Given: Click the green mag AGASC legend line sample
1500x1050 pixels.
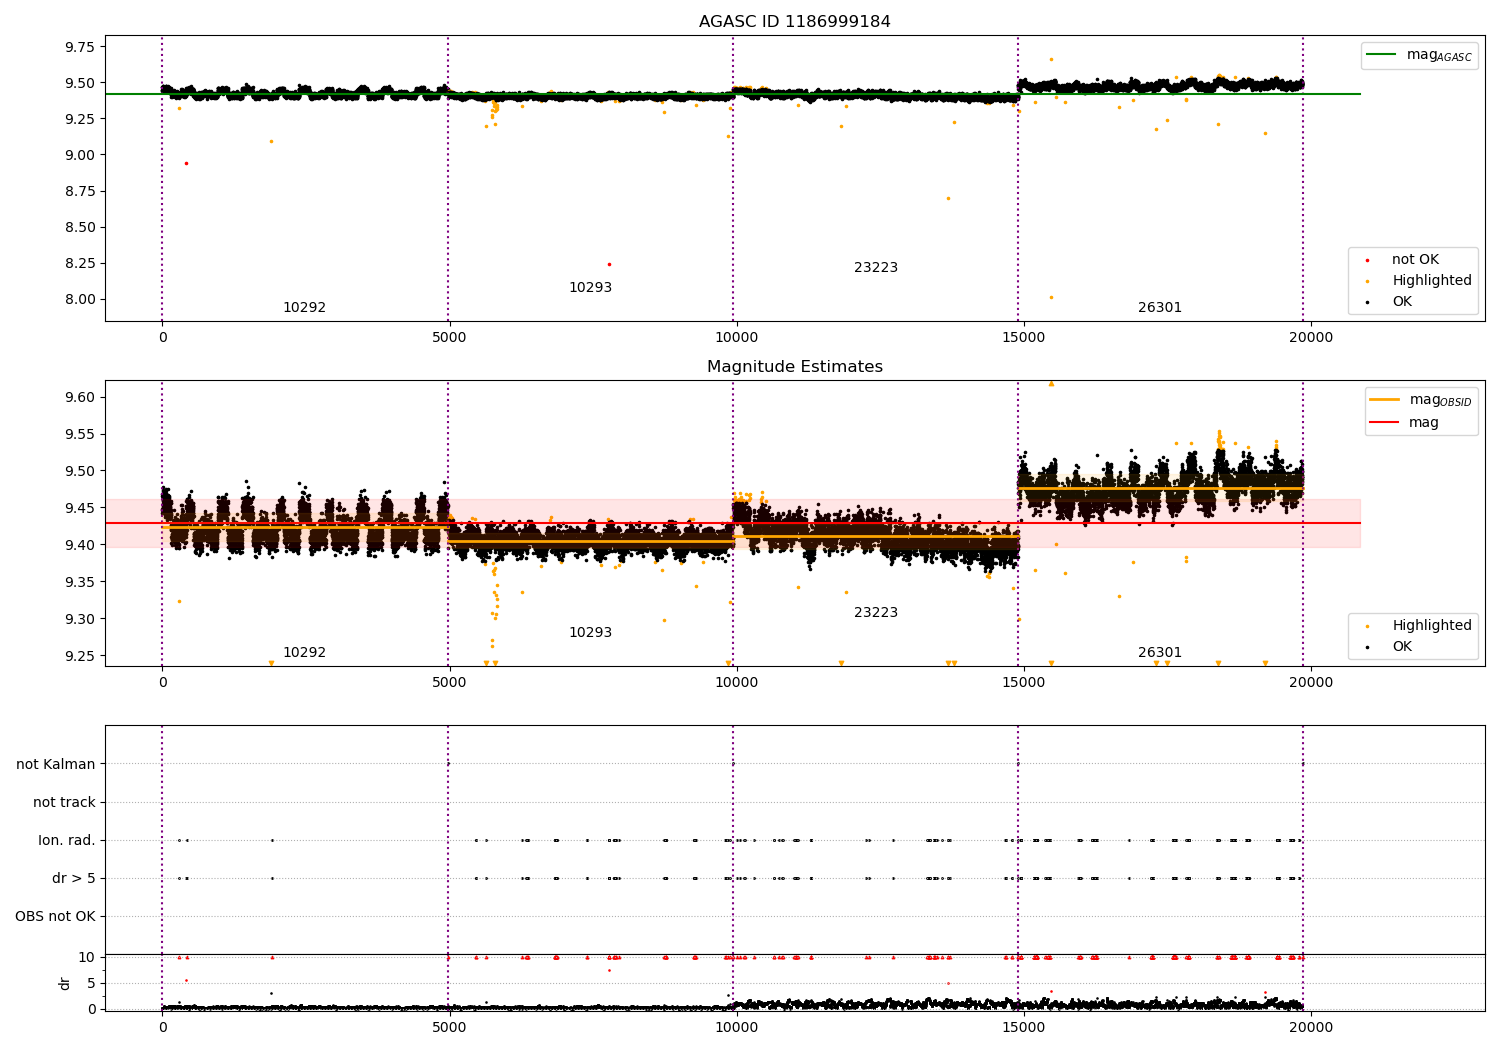Looking at the screenshot, I should pyautogui.click(x=1382, y=55).
